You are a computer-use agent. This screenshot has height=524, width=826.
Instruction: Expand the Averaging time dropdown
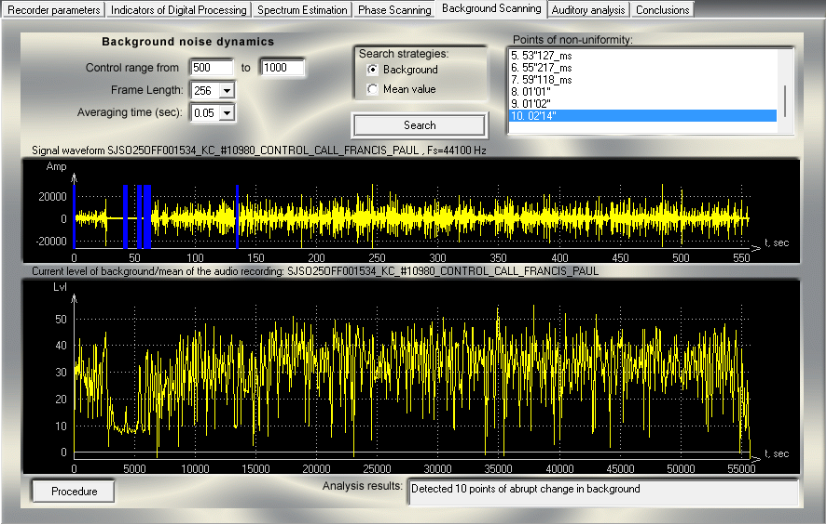click(x=227, y=112)
